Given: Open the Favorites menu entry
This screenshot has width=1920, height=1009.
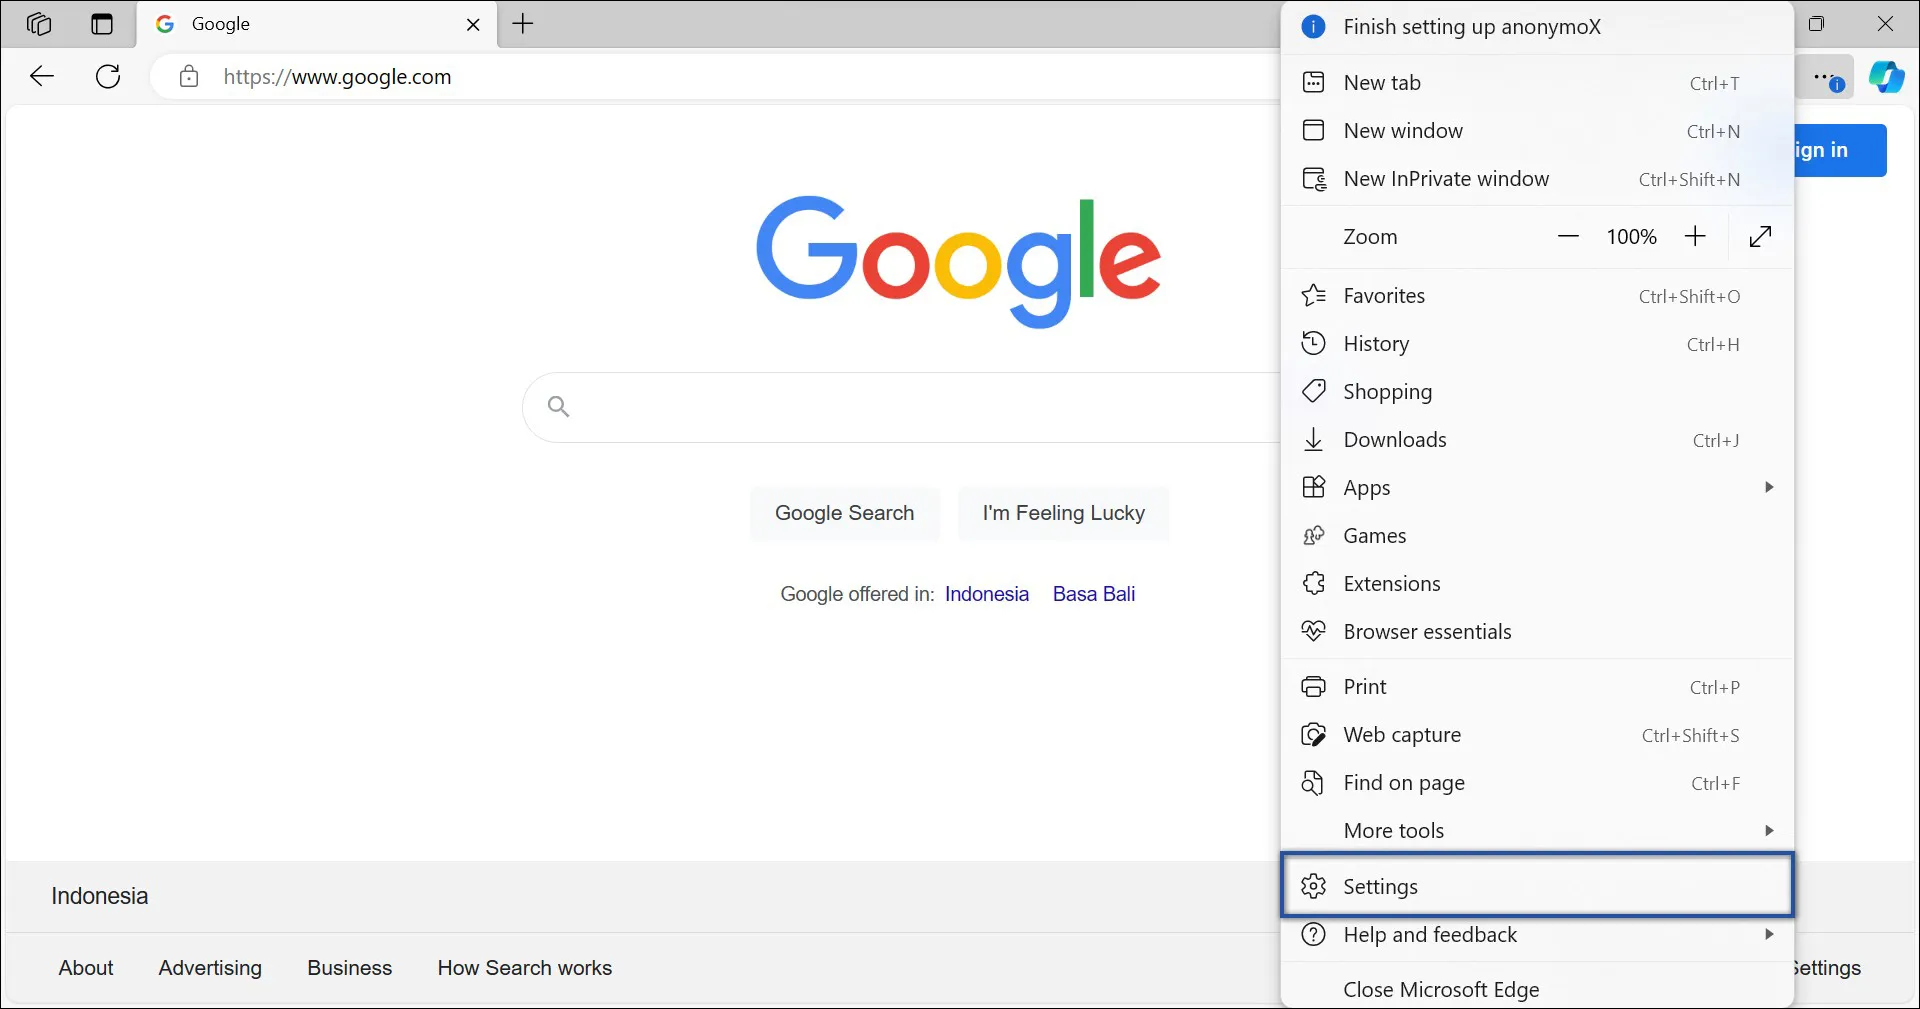Looking at the screenshot, I should coord(1384,295).
